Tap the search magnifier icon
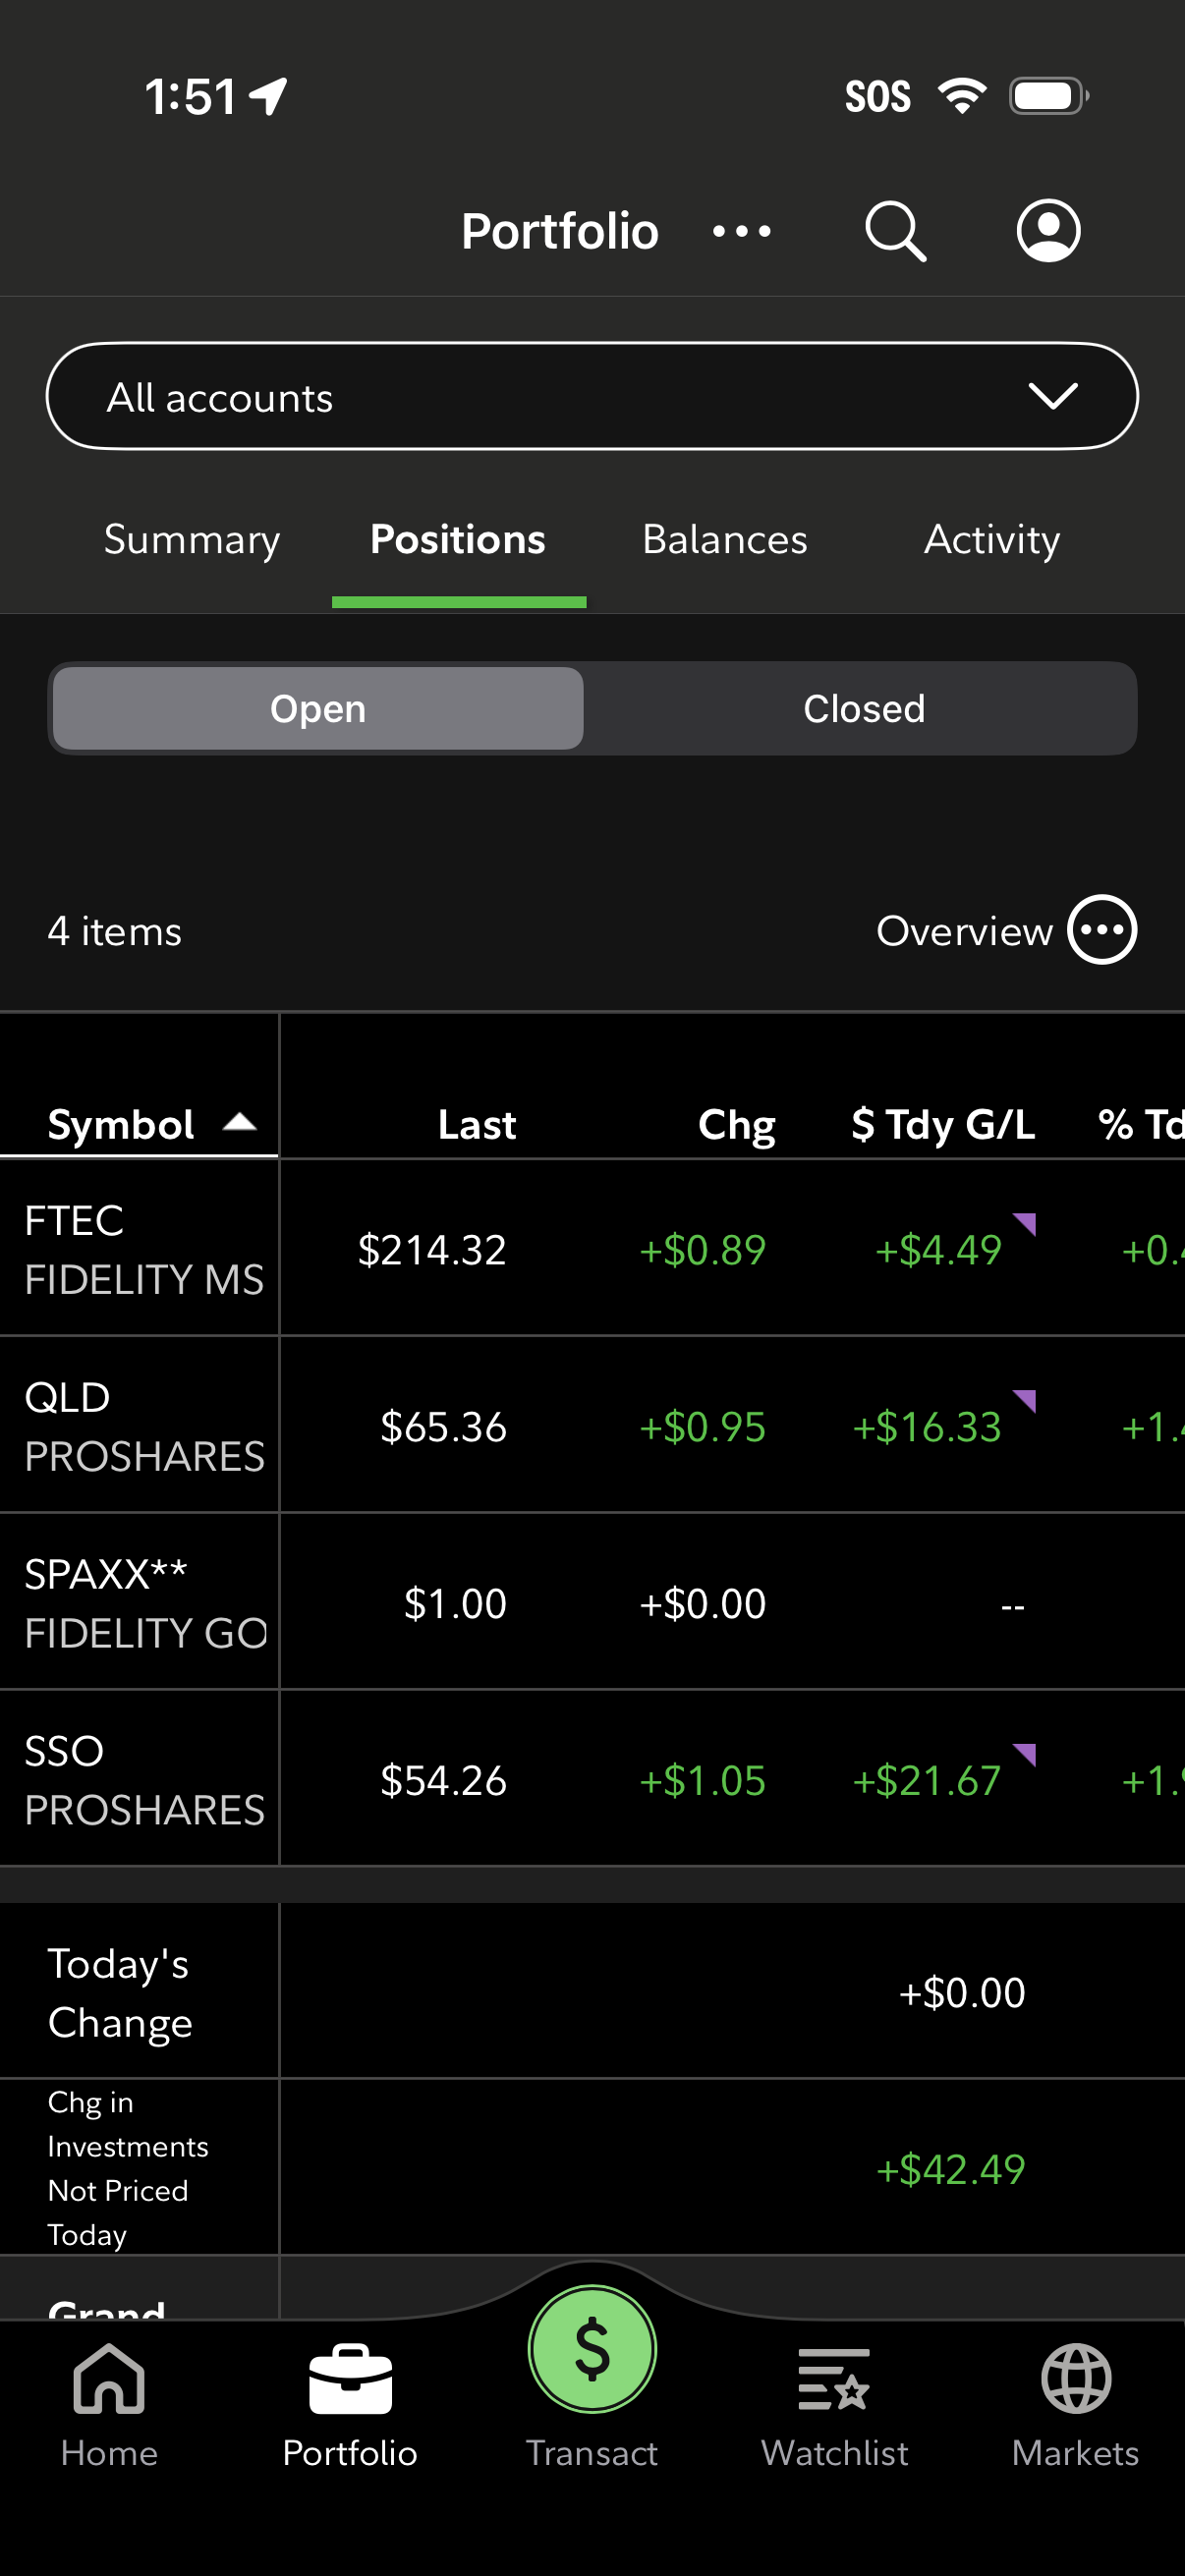Screen dimensions: 1185x2576 [x=894, y=231]
